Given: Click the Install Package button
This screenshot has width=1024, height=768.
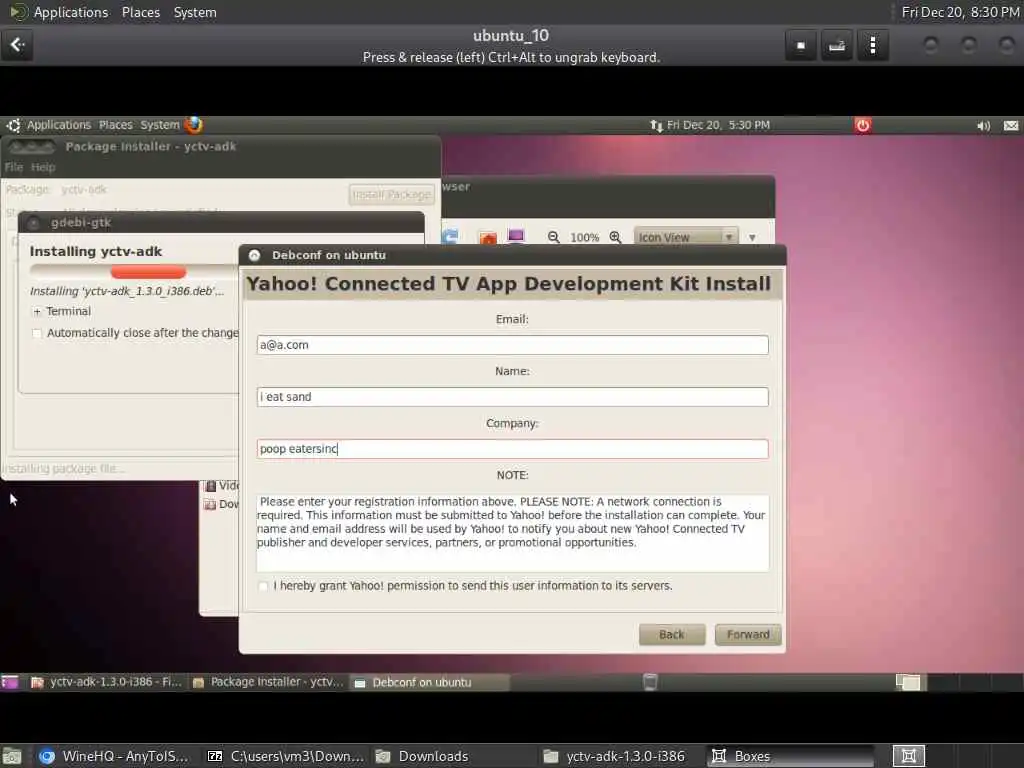Looking at the screenshot, I should pos(391,195).
